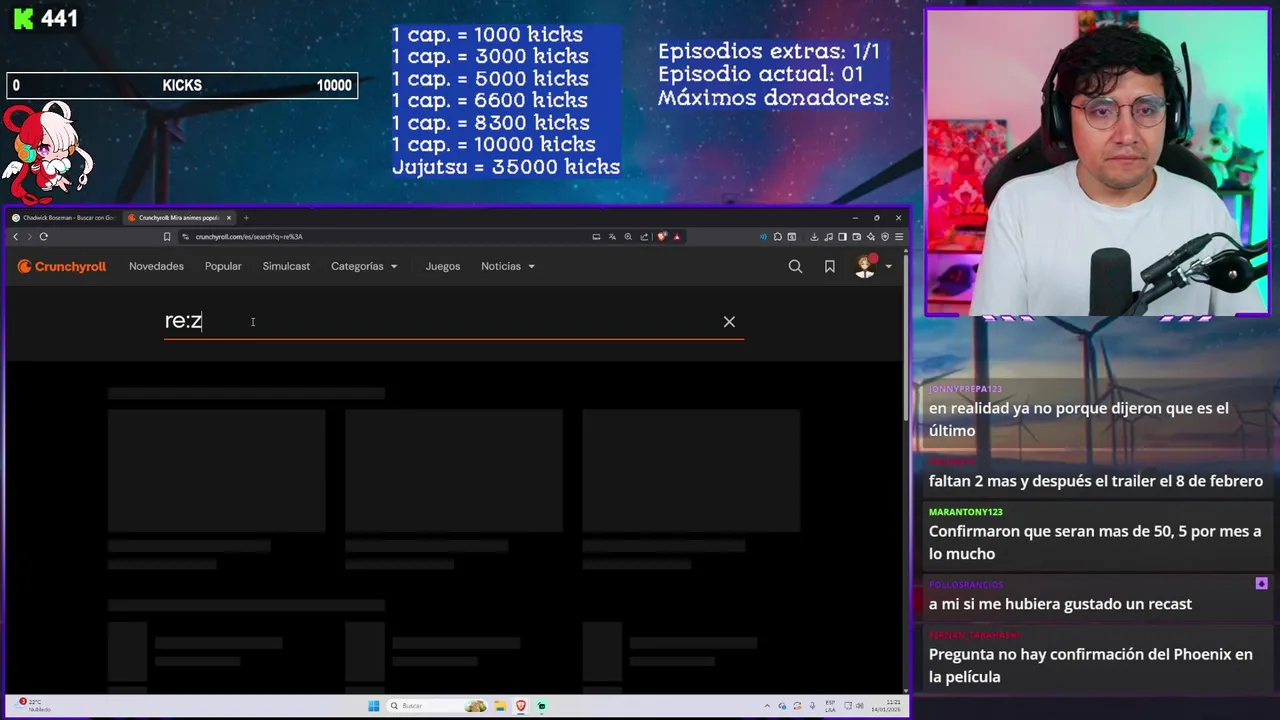This screenshot has height=720, width=1280.
Task: Click the username MARANTONY123 in chat
Action: [965, 512]
